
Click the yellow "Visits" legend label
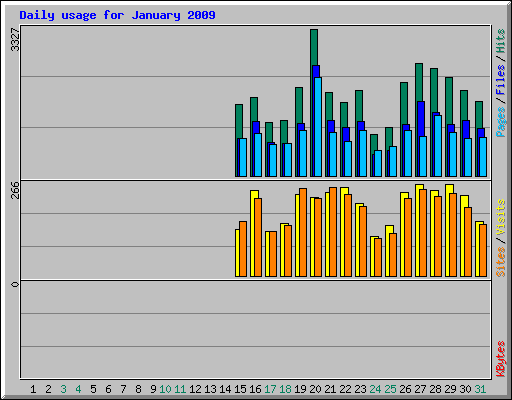500,218
